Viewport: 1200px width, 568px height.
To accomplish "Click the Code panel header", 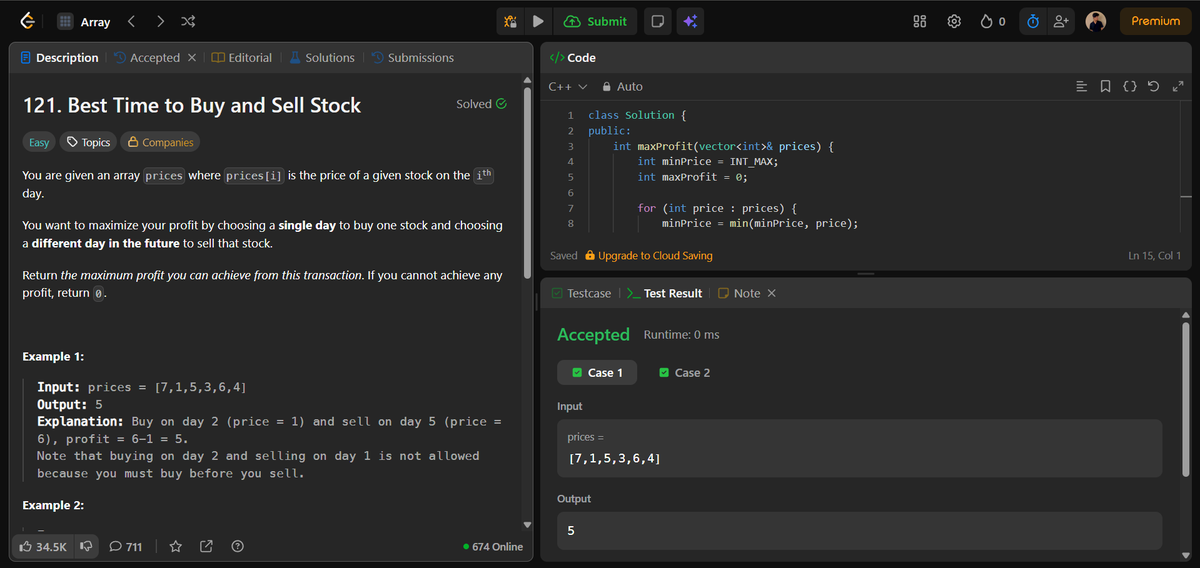I will 574,58.
